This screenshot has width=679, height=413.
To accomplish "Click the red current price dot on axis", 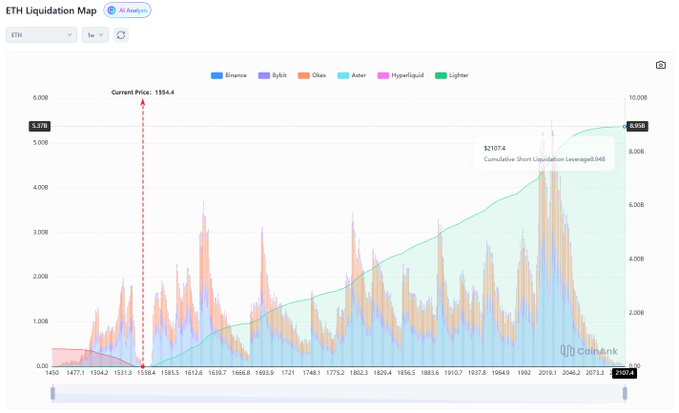I will coord(142,366).
